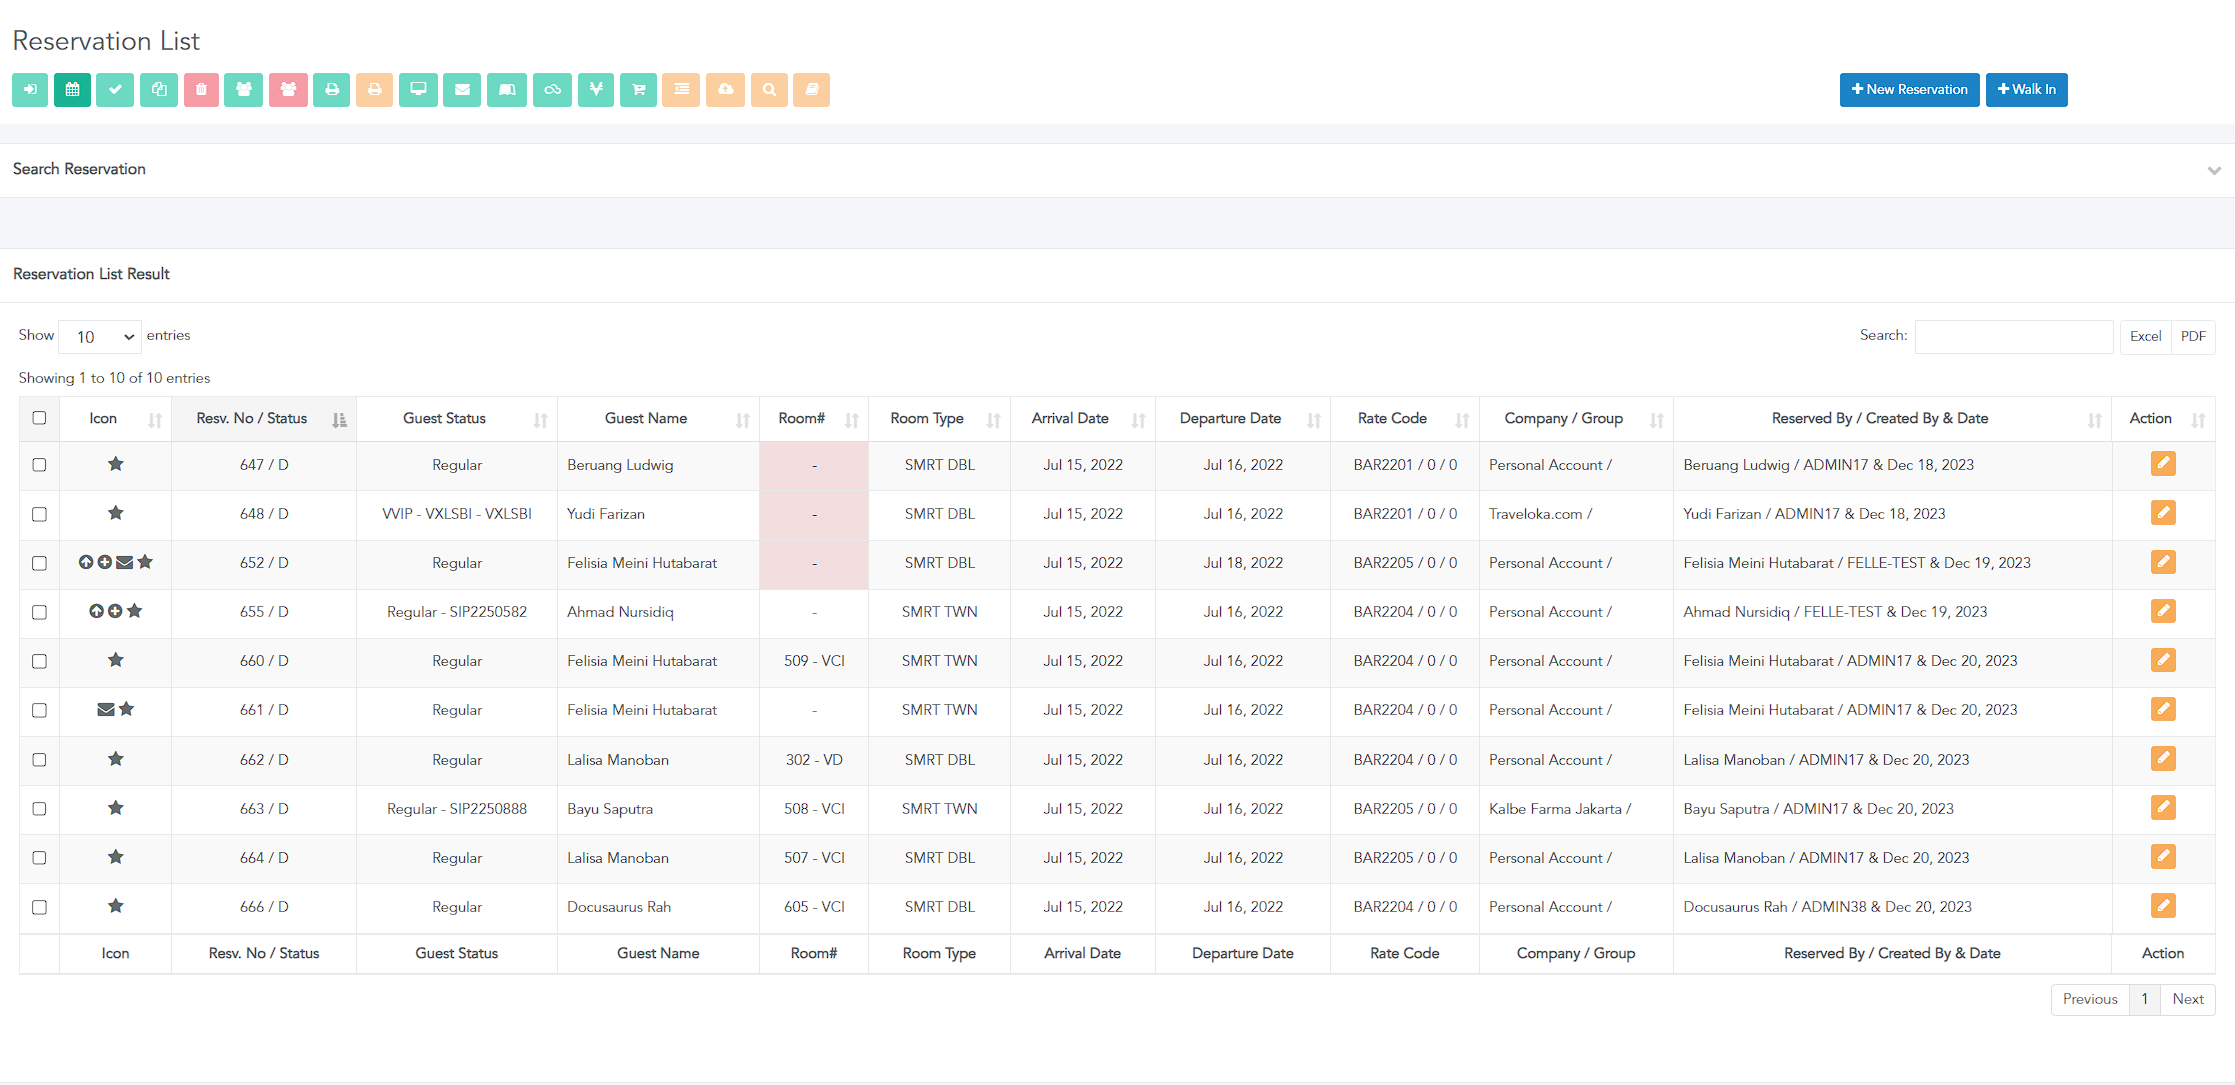
Task: Select checkbox for reservation 652
Action: (39, 563)
